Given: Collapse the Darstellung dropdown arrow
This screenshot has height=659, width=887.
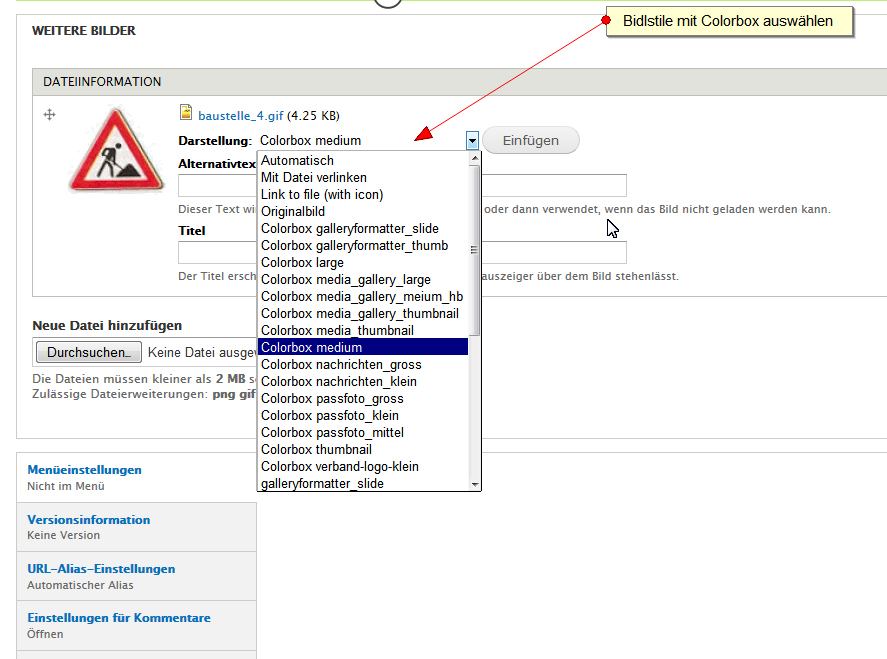Looking at the screenshot, I should click(x=472, y=141).
